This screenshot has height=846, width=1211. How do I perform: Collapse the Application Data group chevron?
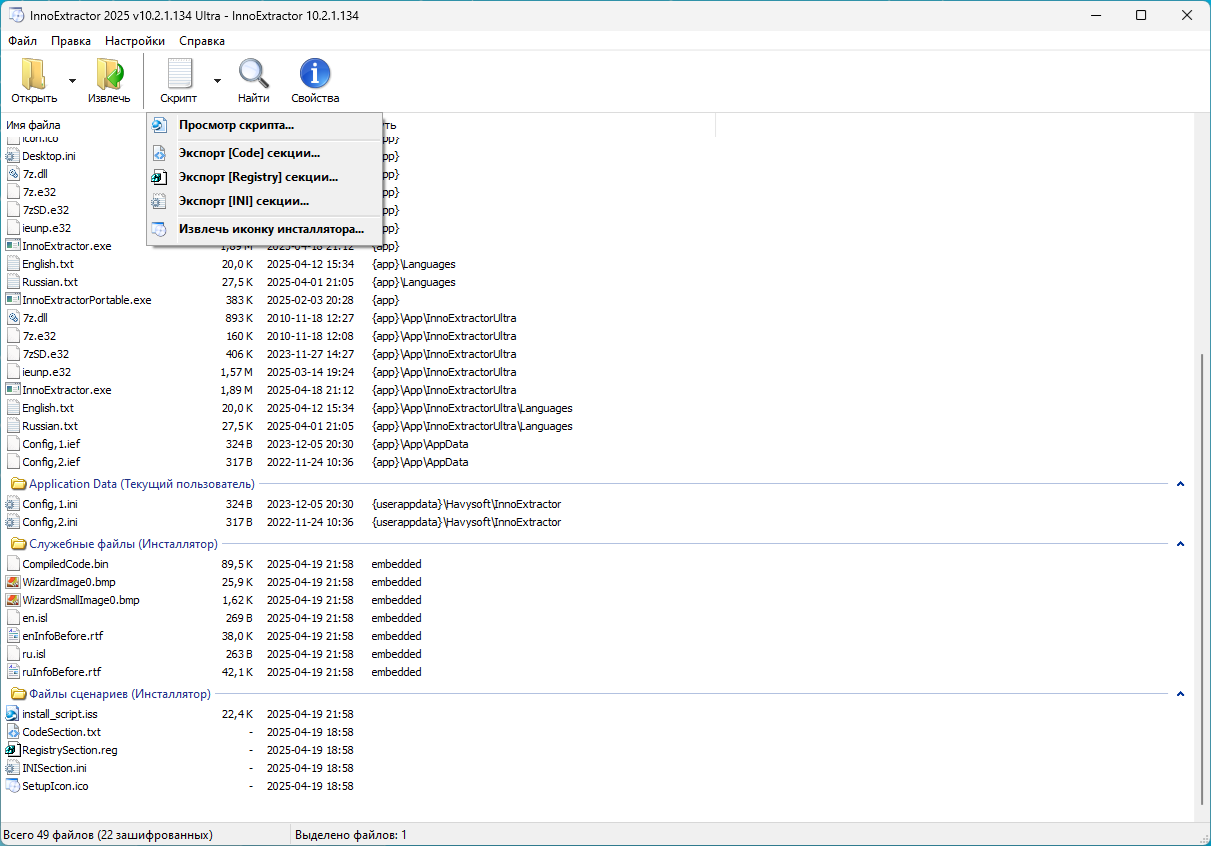(1181, 484)
